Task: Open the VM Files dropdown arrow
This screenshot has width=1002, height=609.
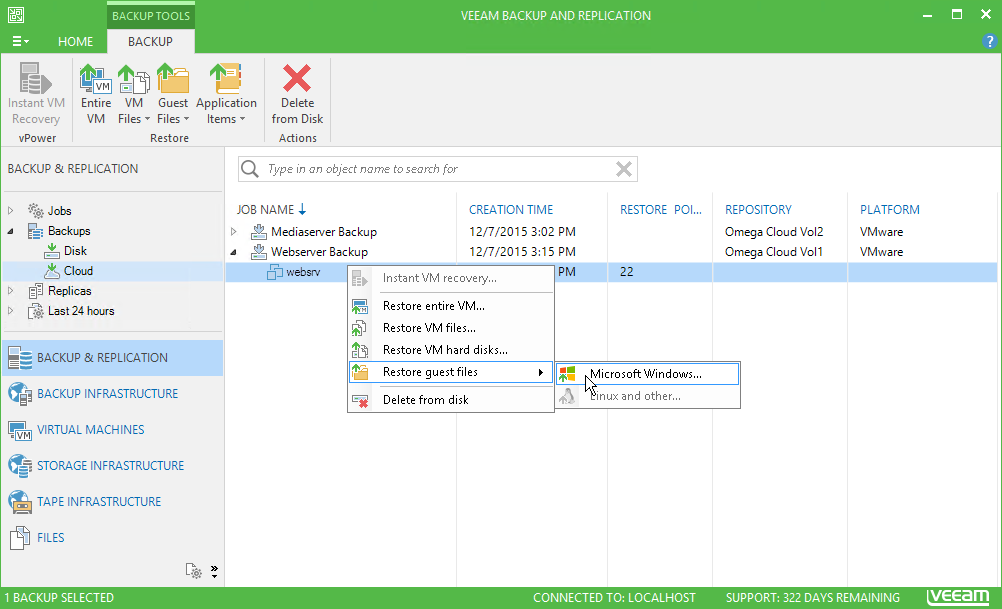Action: tap(147, 119)
